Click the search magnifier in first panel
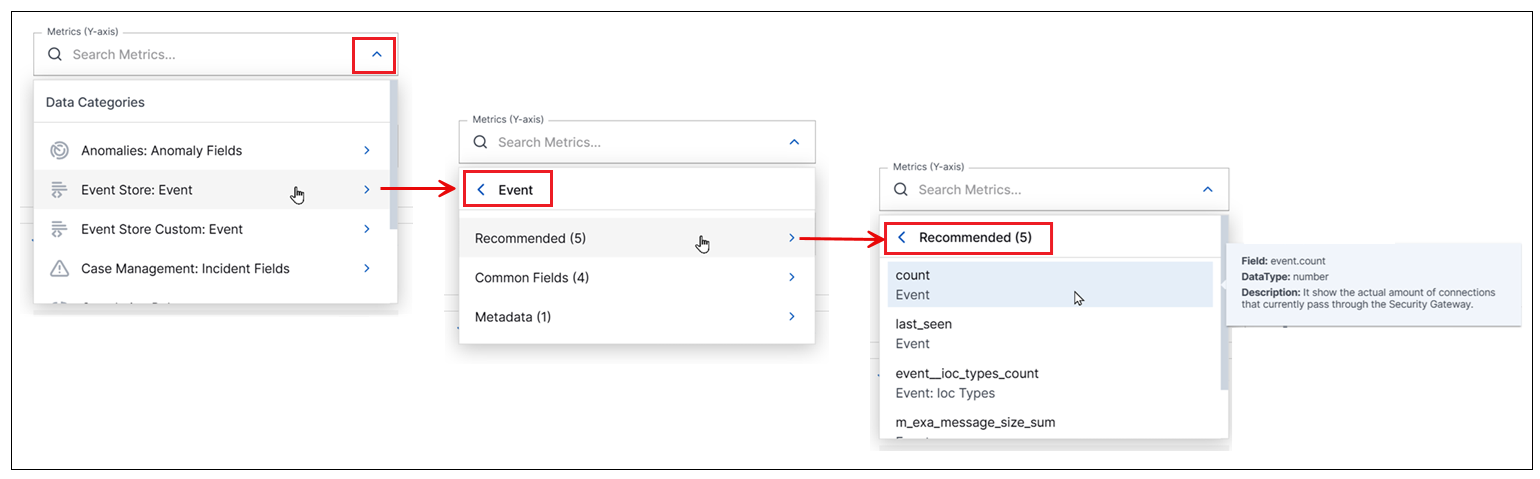Image resolution: width=1540 pixels, height=479 pixels. [55, 55]
